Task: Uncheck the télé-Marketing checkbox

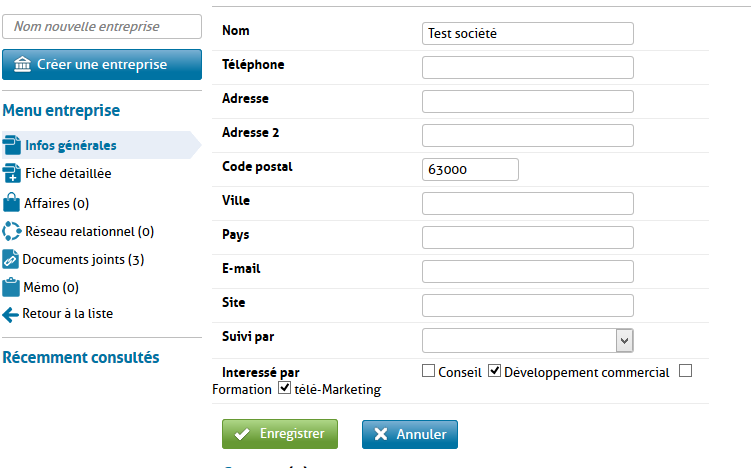Action: 284,389
